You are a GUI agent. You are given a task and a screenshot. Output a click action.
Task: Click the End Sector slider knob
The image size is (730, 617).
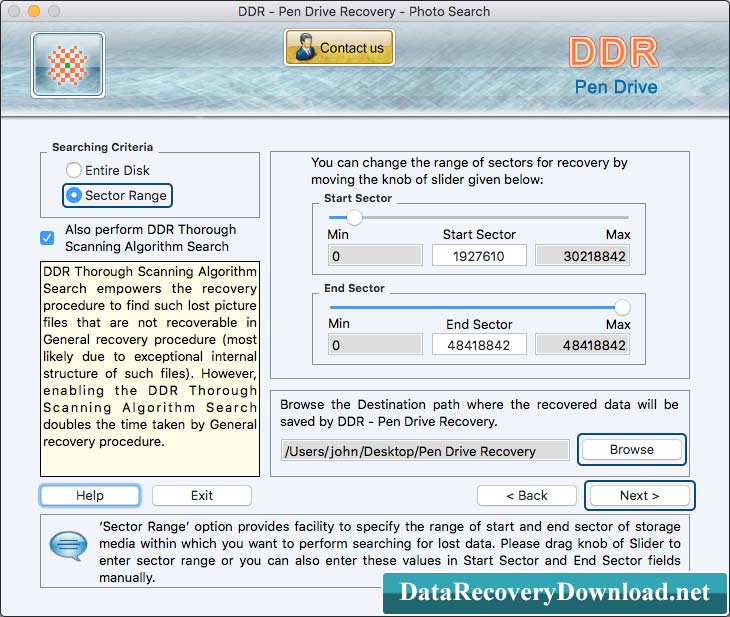pos(622,307)
